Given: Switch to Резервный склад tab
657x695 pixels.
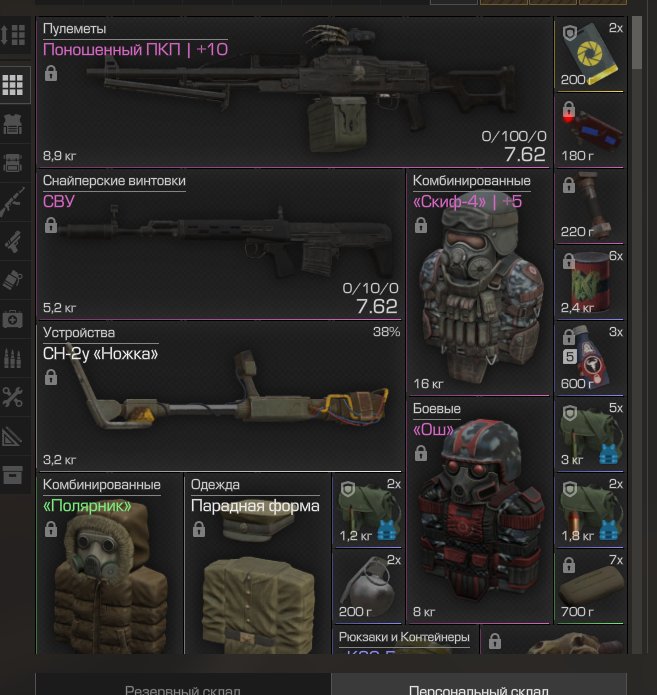Looking at the screenshot, I should 183,685.
